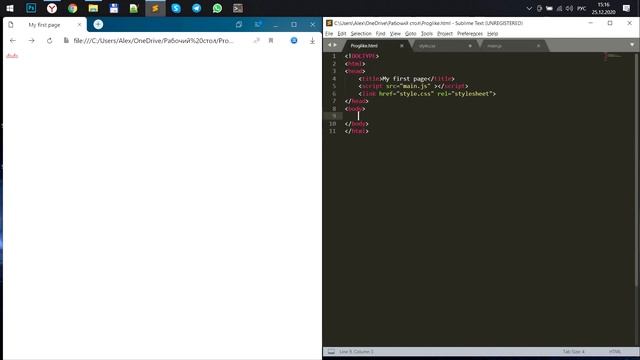The height and width of the screenshot is (360, 640).
Task: Open the Selection menu
Action: [361, 33]
